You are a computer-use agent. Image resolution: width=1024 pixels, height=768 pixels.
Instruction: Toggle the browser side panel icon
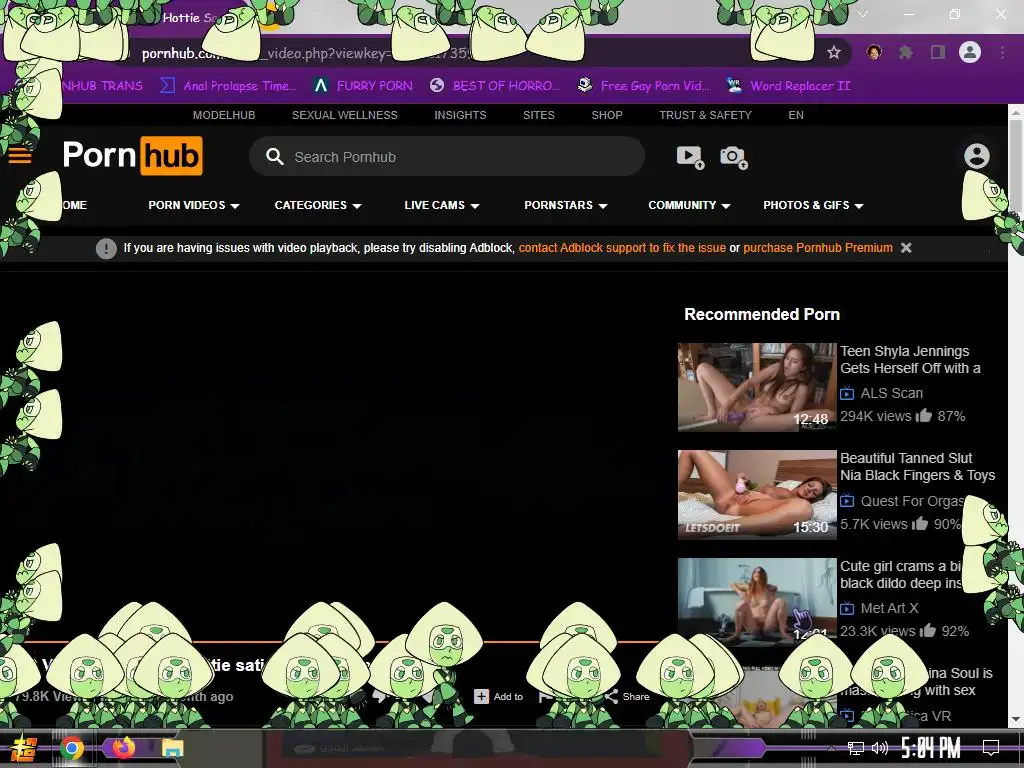938,52
